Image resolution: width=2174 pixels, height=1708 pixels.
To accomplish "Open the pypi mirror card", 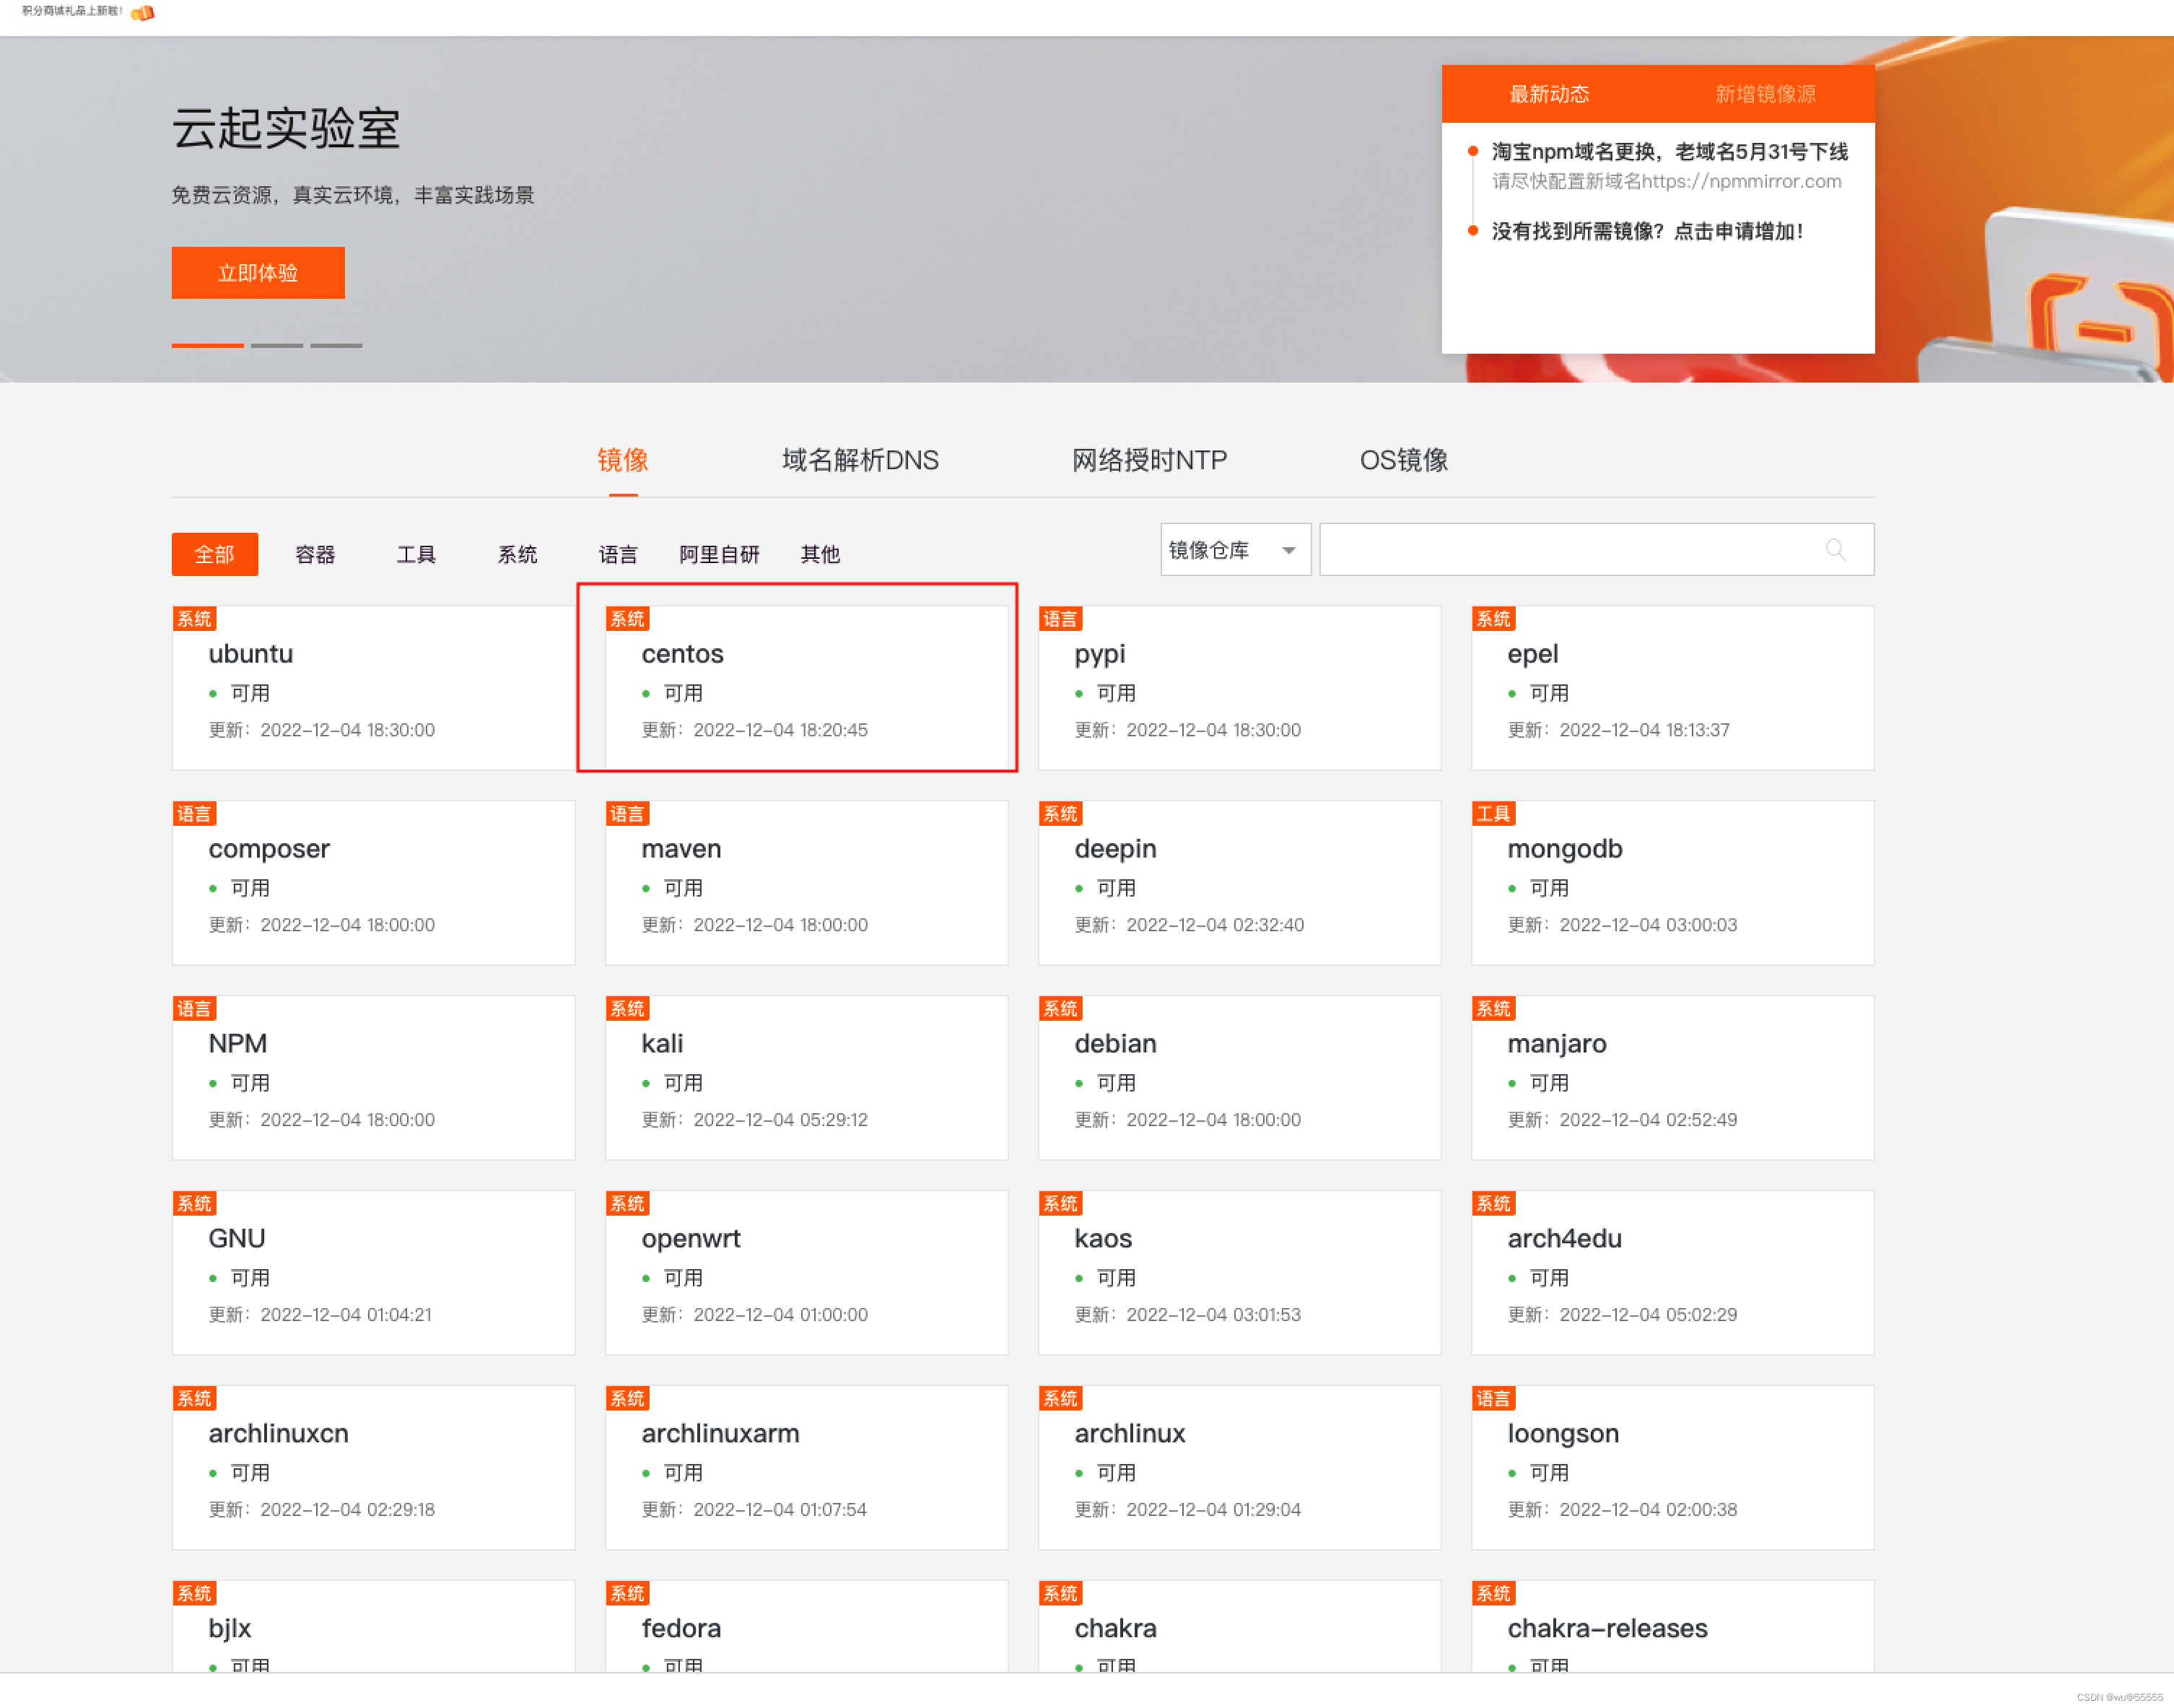I will [x=1239, y=688].
